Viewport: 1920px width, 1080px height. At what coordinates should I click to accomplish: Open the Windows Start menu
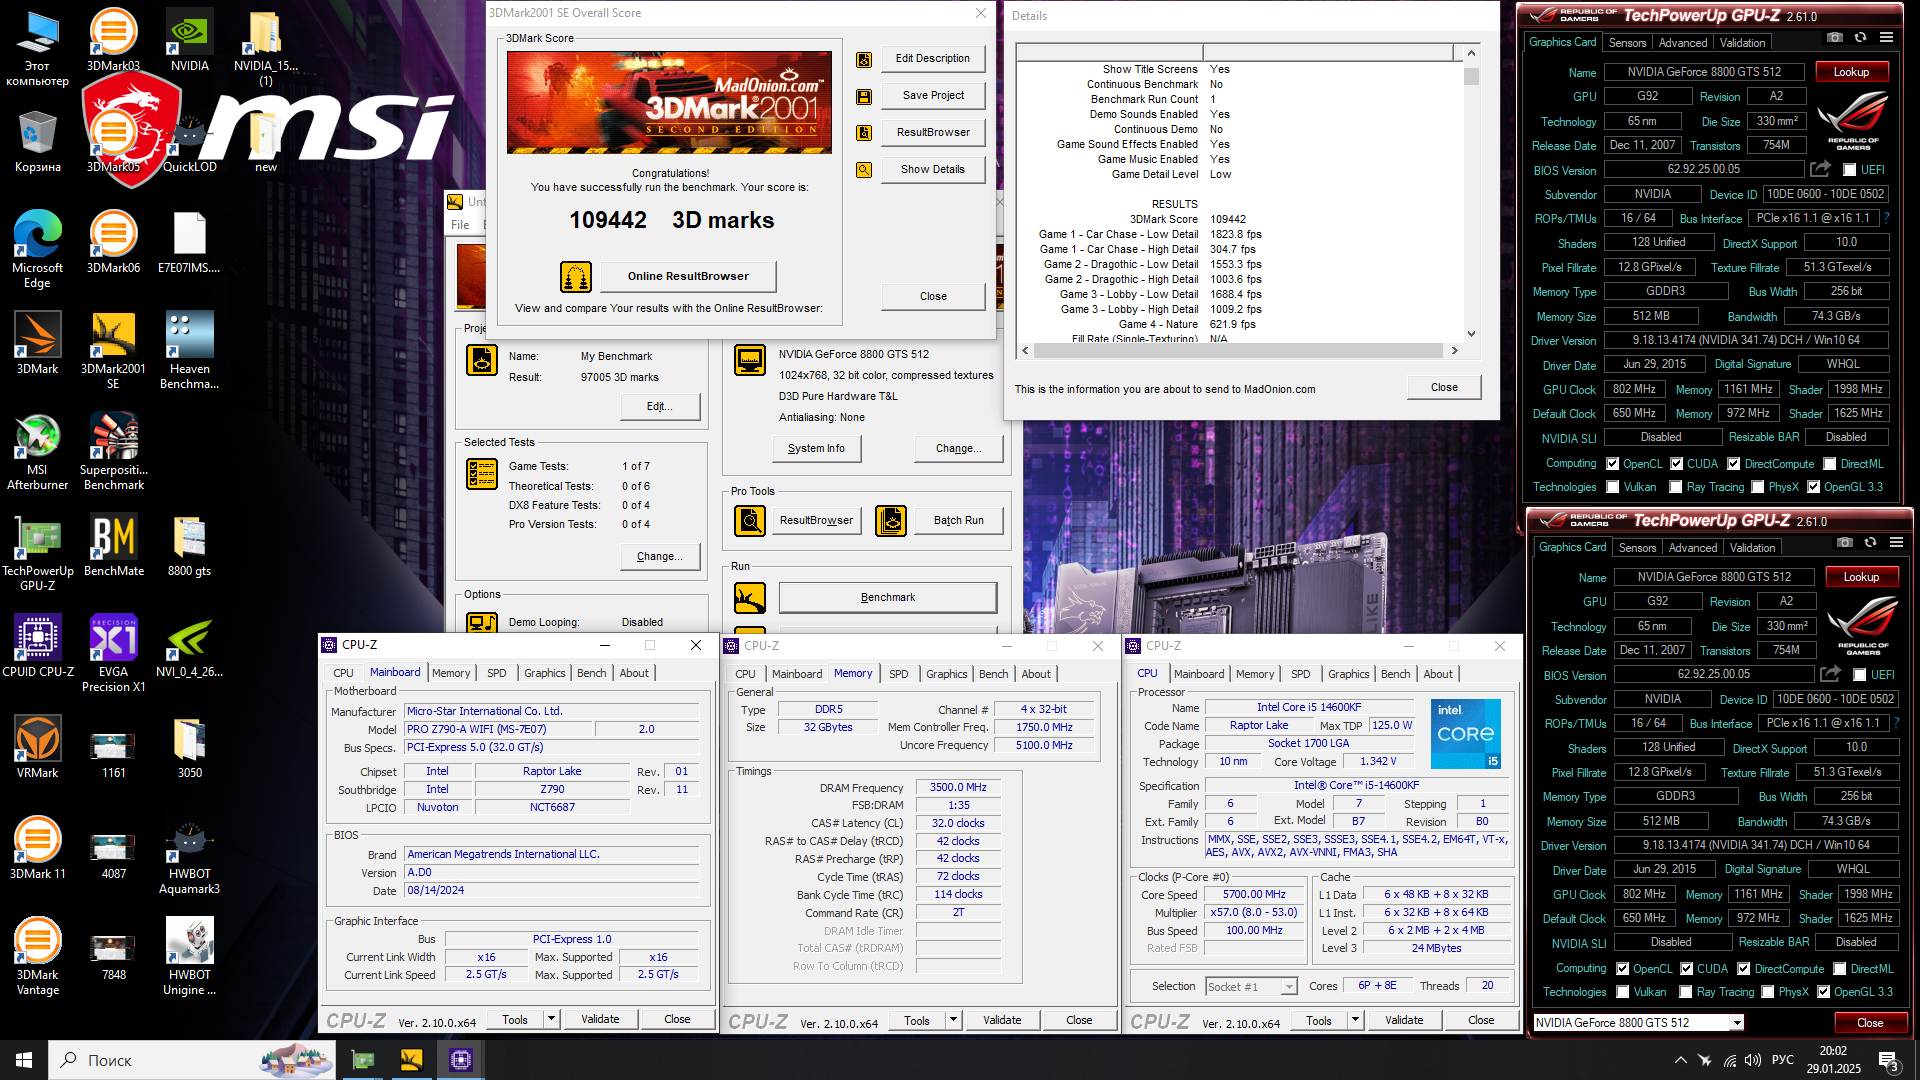click(24, 1060)
